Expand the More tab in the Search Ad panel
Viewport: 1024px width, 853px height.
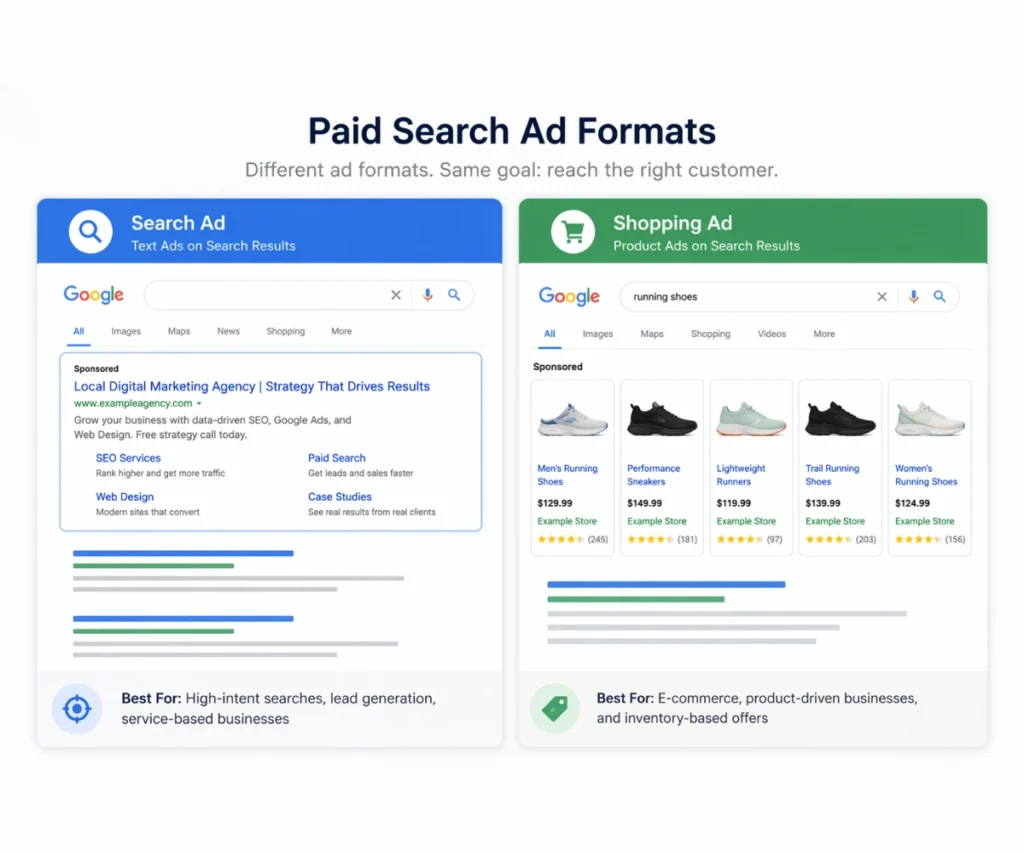point(341,331)
